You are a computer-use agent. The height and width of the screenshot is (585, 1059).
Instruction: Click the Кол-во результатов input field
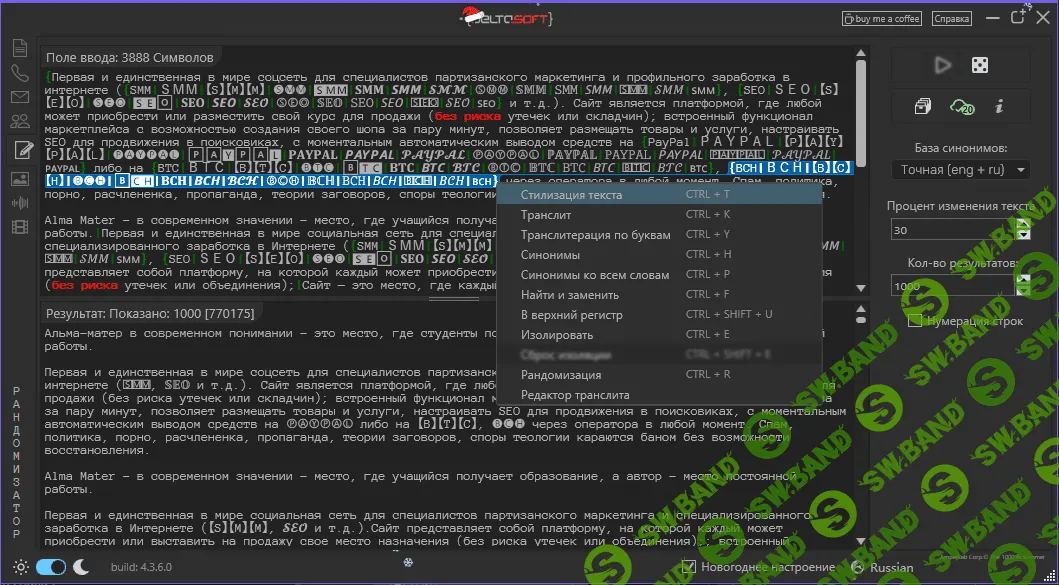953,285
